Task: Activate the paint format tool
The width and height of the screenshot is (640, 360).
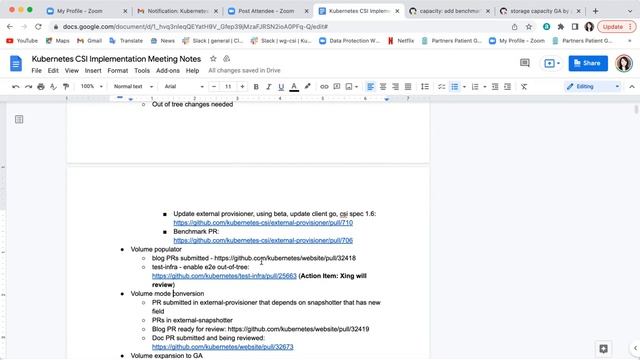Action: [x=66, y=87]
